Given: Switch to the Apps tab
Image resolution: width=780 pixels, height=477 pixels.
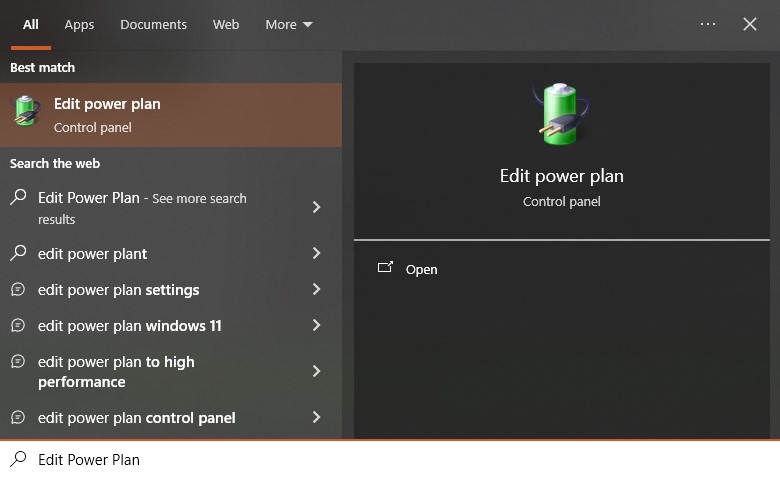Looking at the screenshot, I should tap(79, 25).
